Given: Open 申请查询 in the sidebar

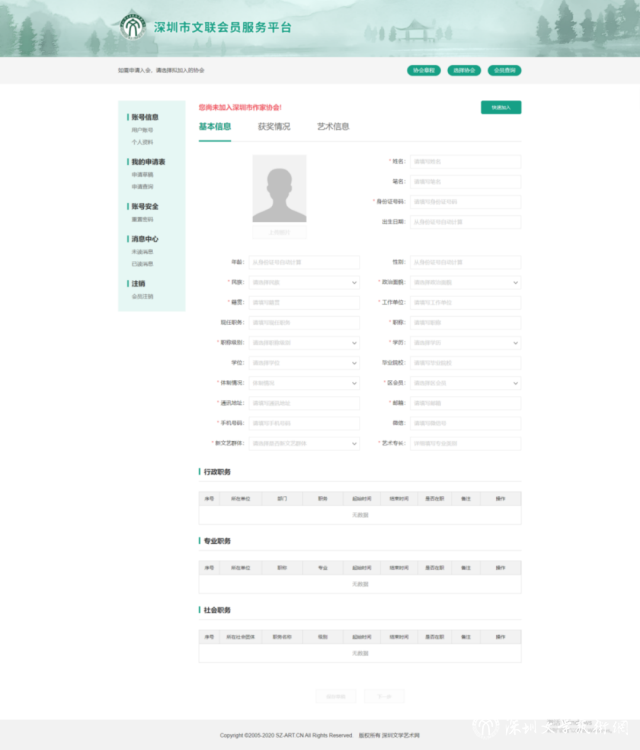Looking at the screenshot, I should point(142,186).
